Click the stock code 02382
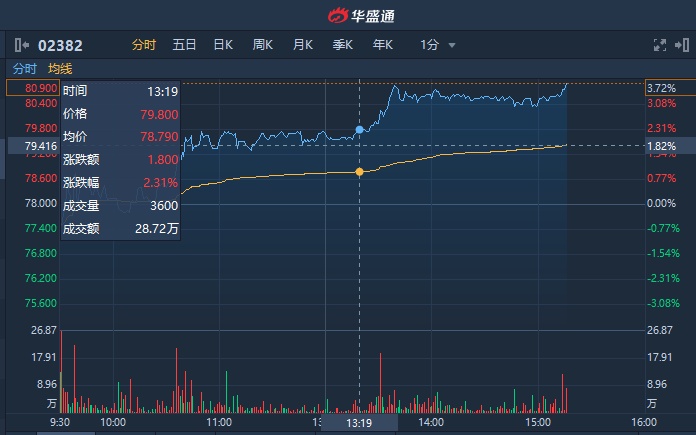 [x=60, y=45]
